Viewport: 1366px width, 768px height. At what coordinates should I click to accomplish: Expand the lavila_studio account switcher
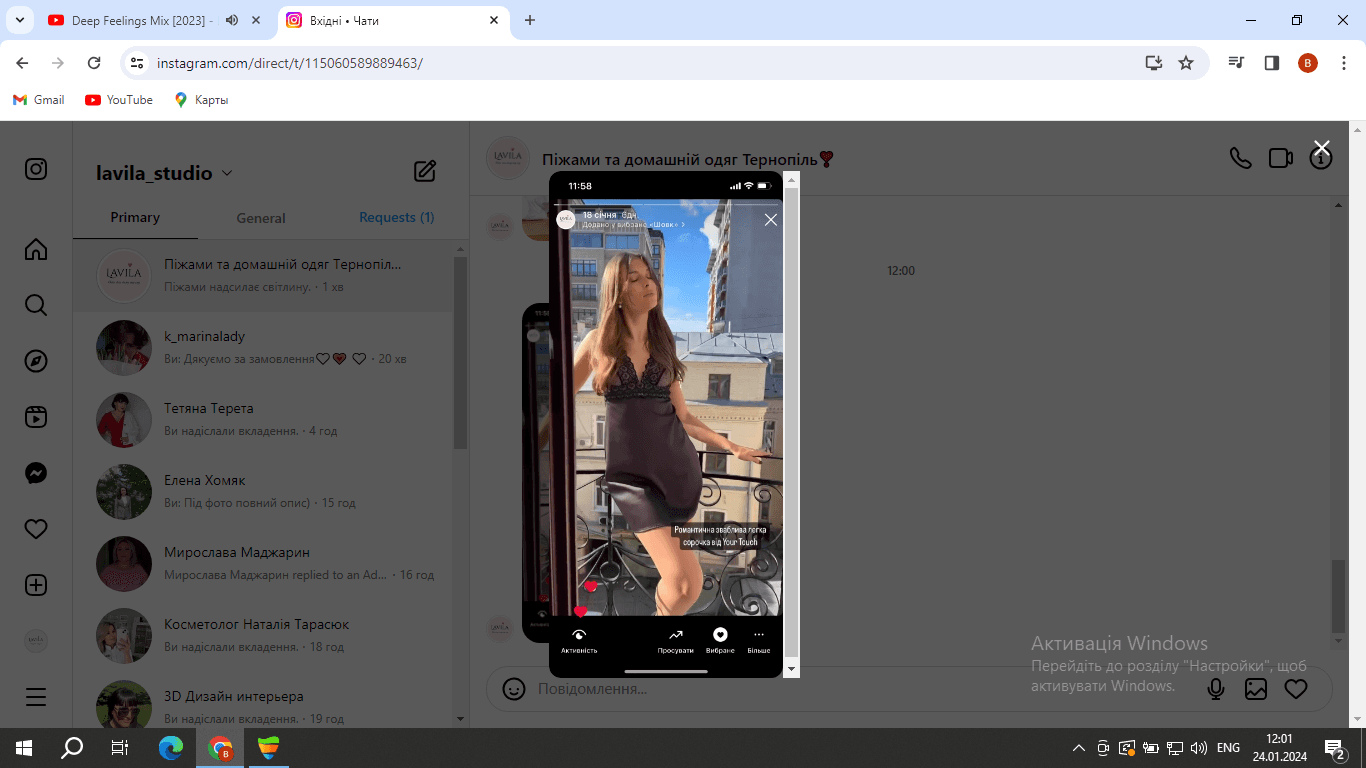tap(165, 173)
